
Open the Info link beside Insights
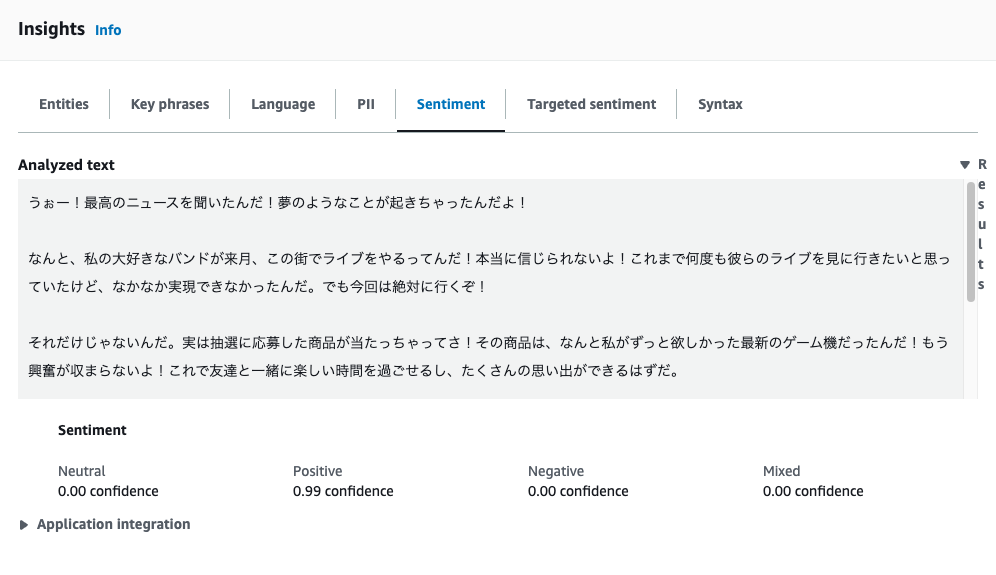coord(108,30)
